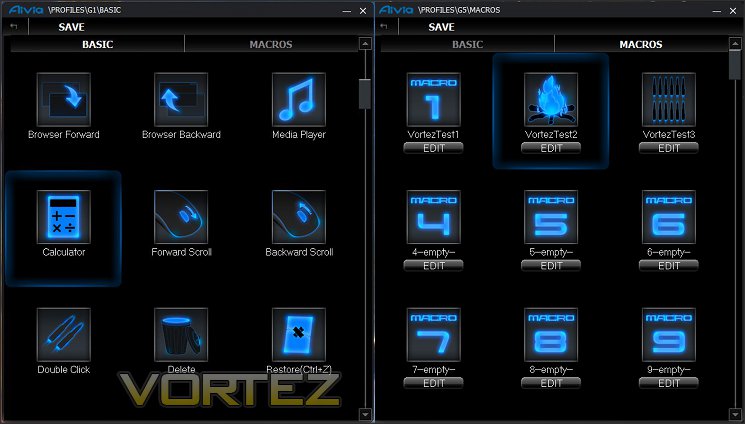Open BASIC tab in G1 window
The height and width of the screenshot is (424, 745).
point(97,44)
